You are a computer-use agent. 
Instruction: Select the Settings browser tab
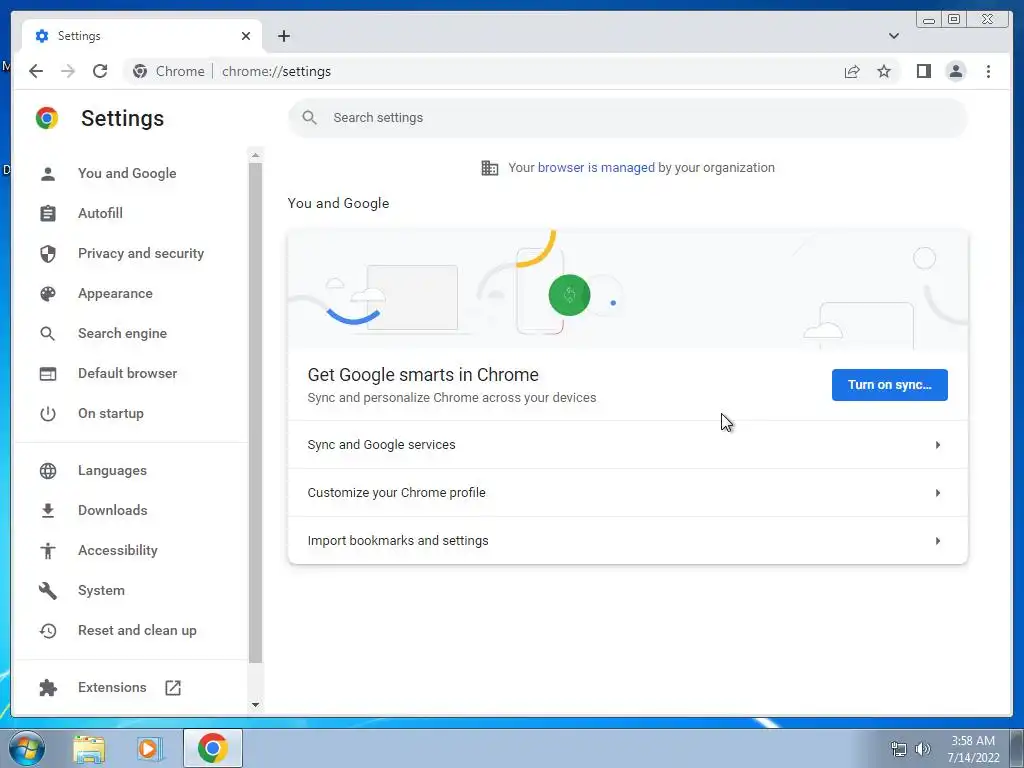pos(142,36)
